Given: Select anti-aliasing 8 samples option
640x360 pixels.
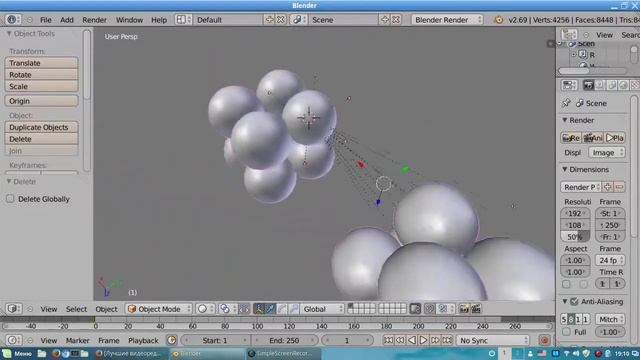Looking at the screenshot, I should coord(571,319).
